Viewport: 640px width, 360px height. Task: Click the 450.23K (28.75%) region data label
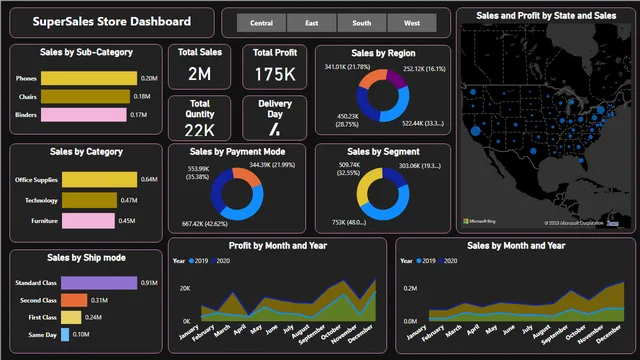click(x=347, y=120)
